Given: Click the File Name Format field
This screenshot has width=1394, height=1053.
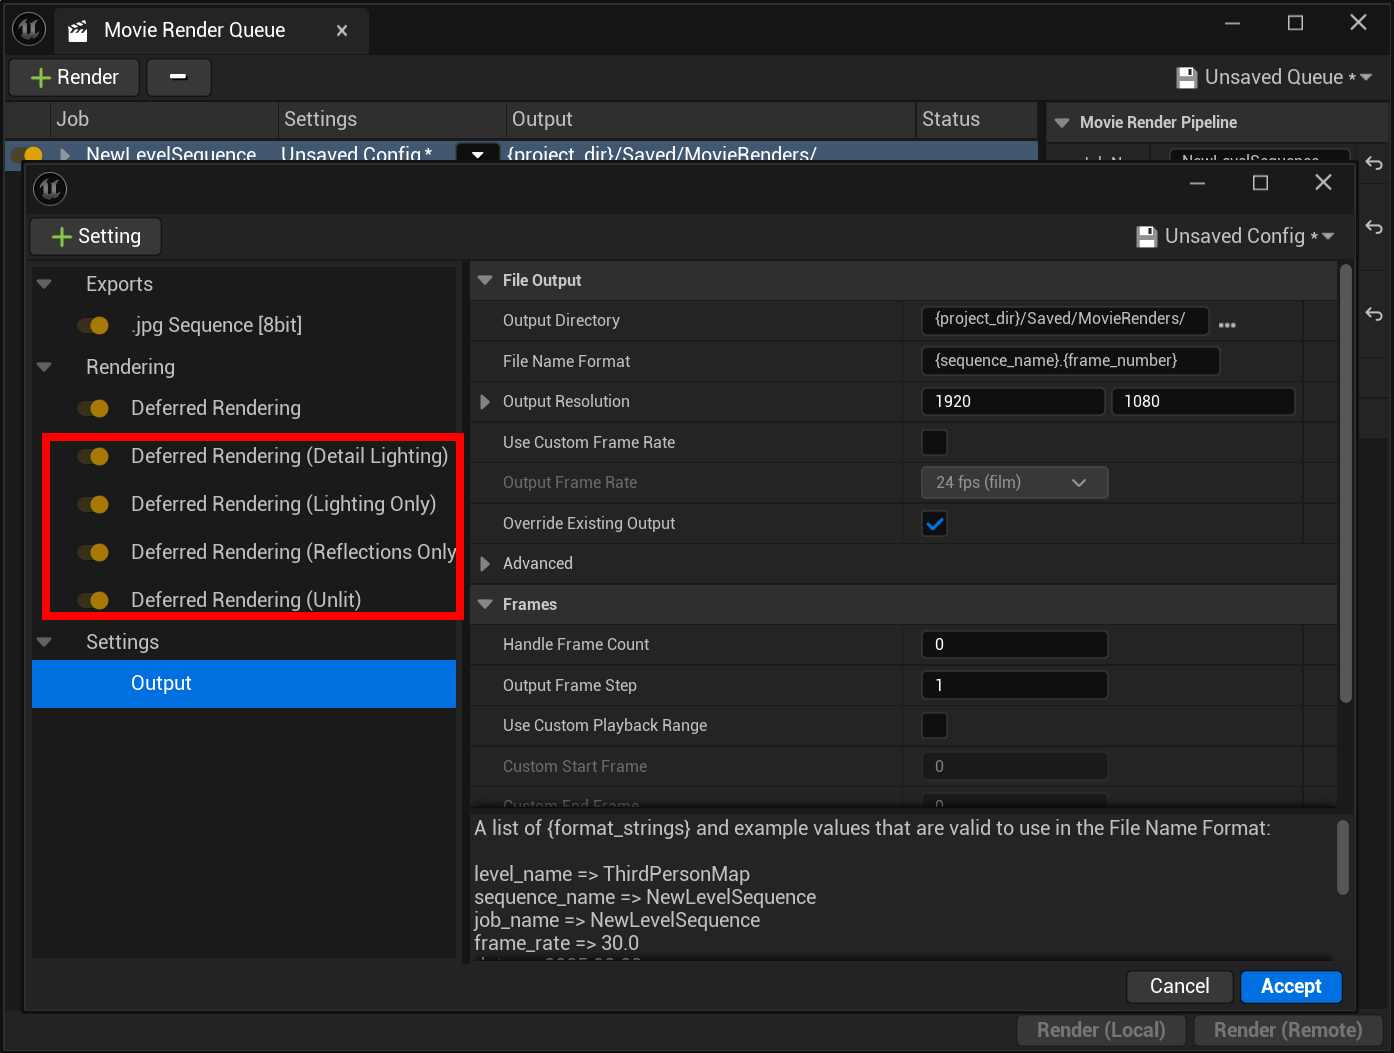Looking at the screenshot, I should click(1070, 361).
